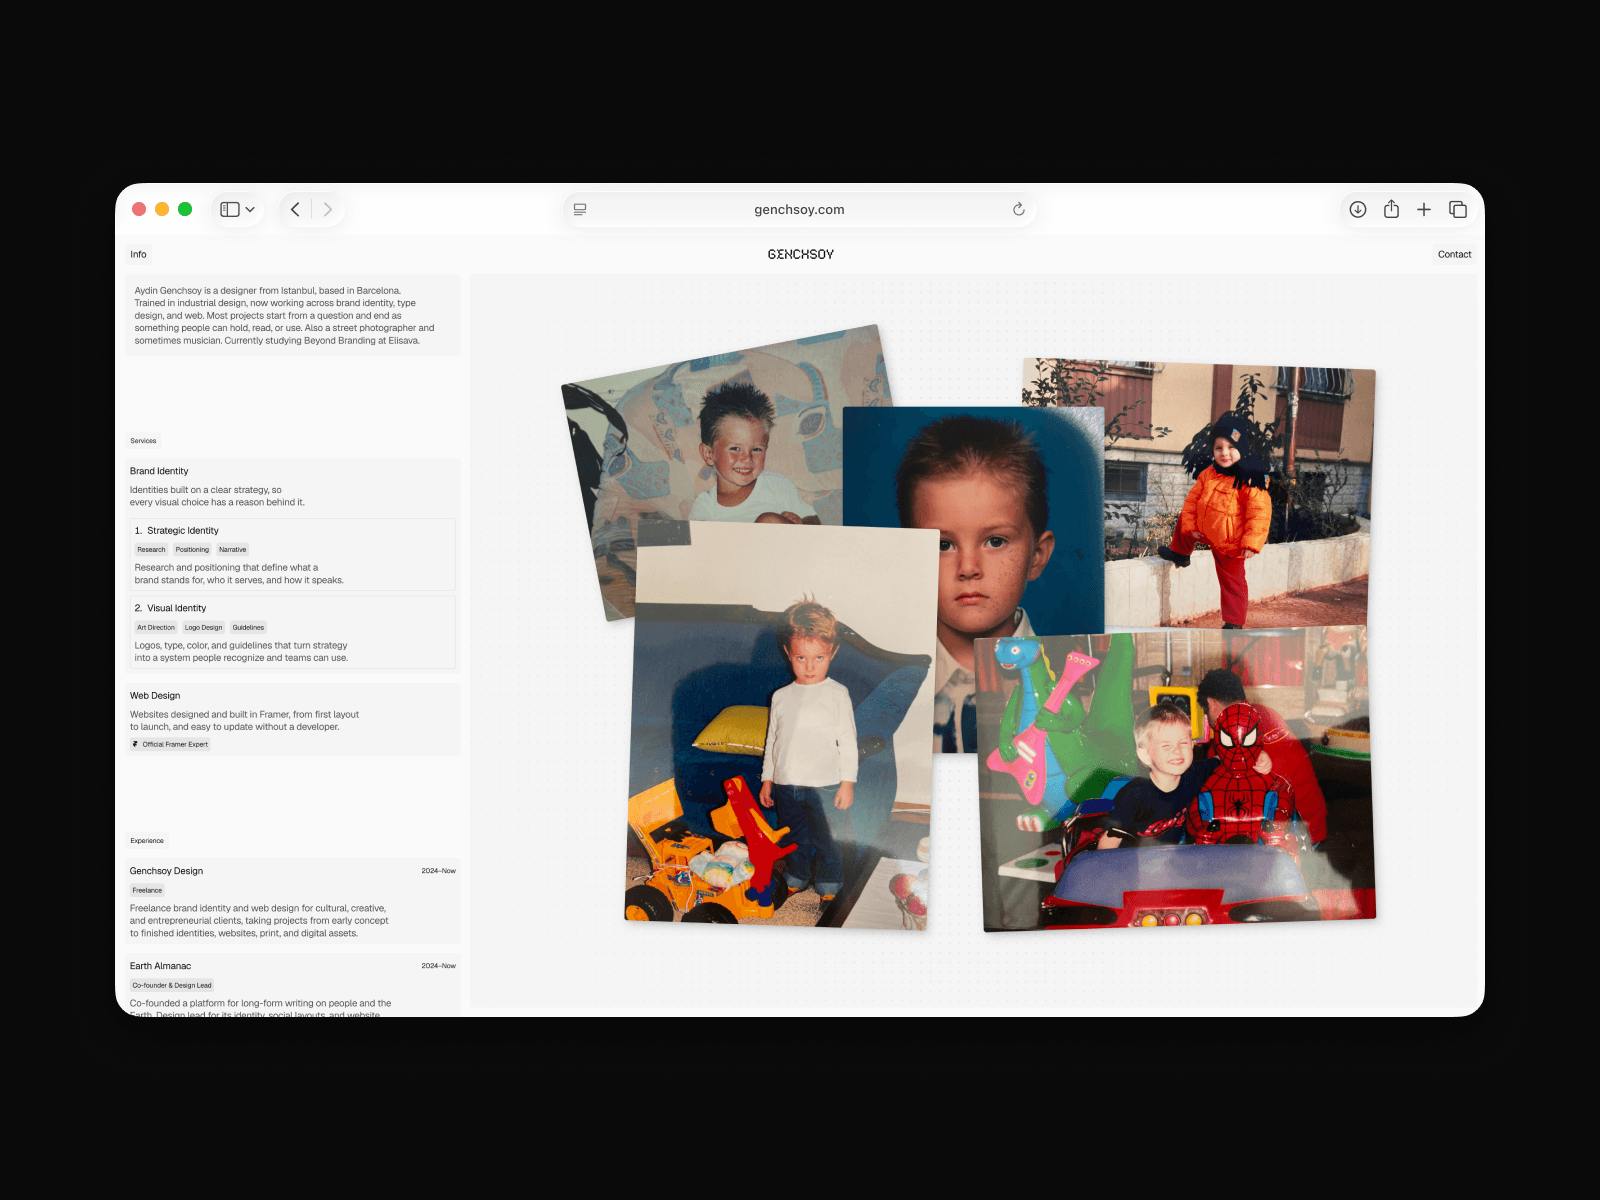Open the Info page link
The height and width of the screenshot is (1200, 1600).
click(x=138, y=254)
